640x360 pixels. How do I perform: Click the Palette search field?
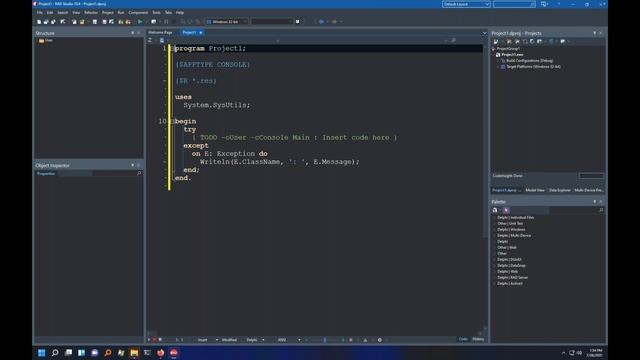[576, 210]
